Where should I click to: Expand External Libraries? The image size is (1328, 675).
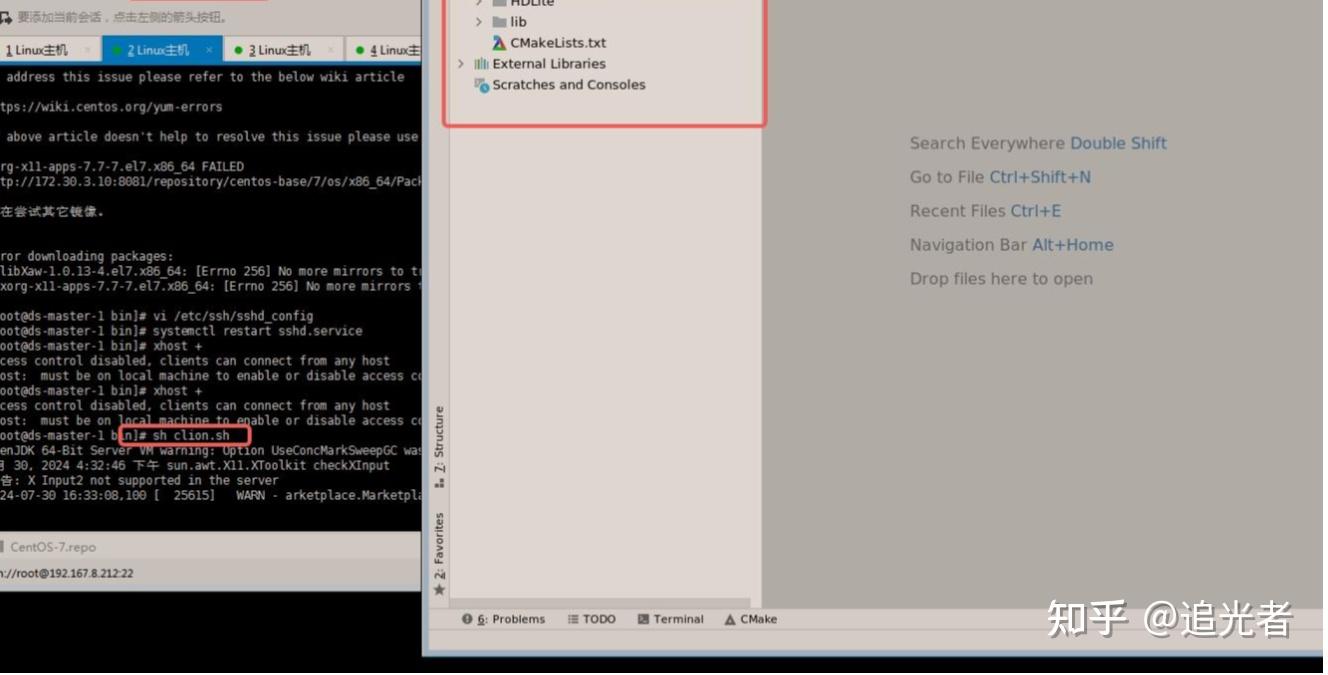pyautogui.click(x=459, y=63)
